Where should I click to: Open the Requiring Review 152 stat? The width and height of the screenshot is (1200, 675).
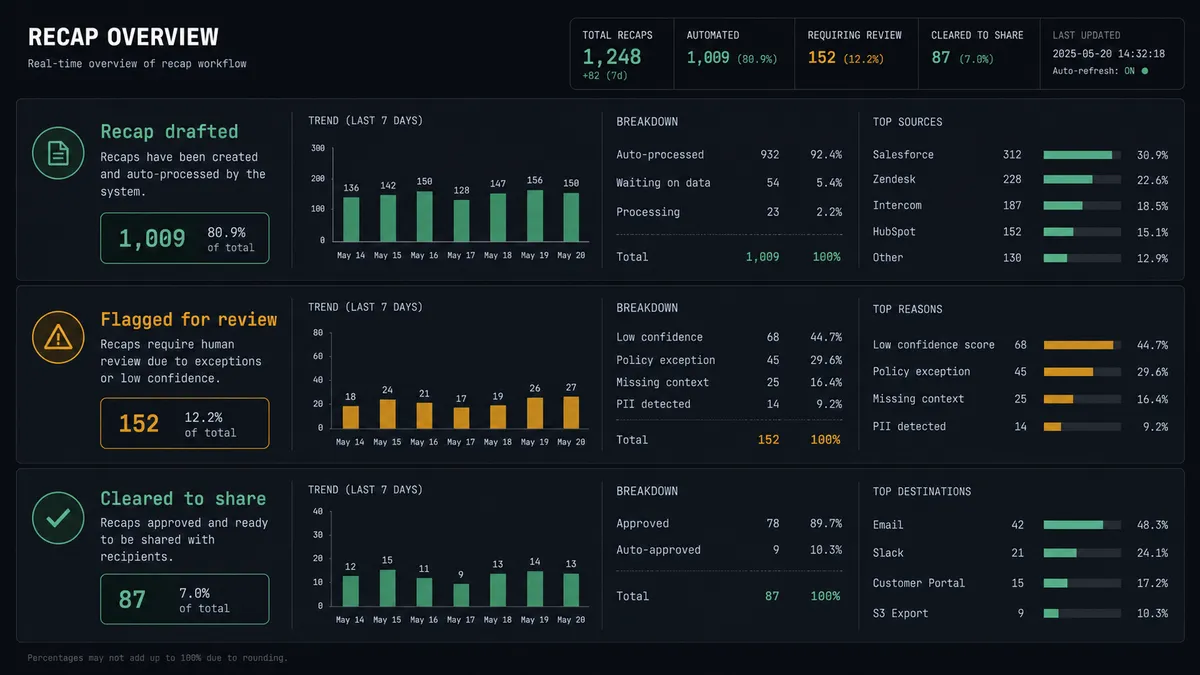856,54
